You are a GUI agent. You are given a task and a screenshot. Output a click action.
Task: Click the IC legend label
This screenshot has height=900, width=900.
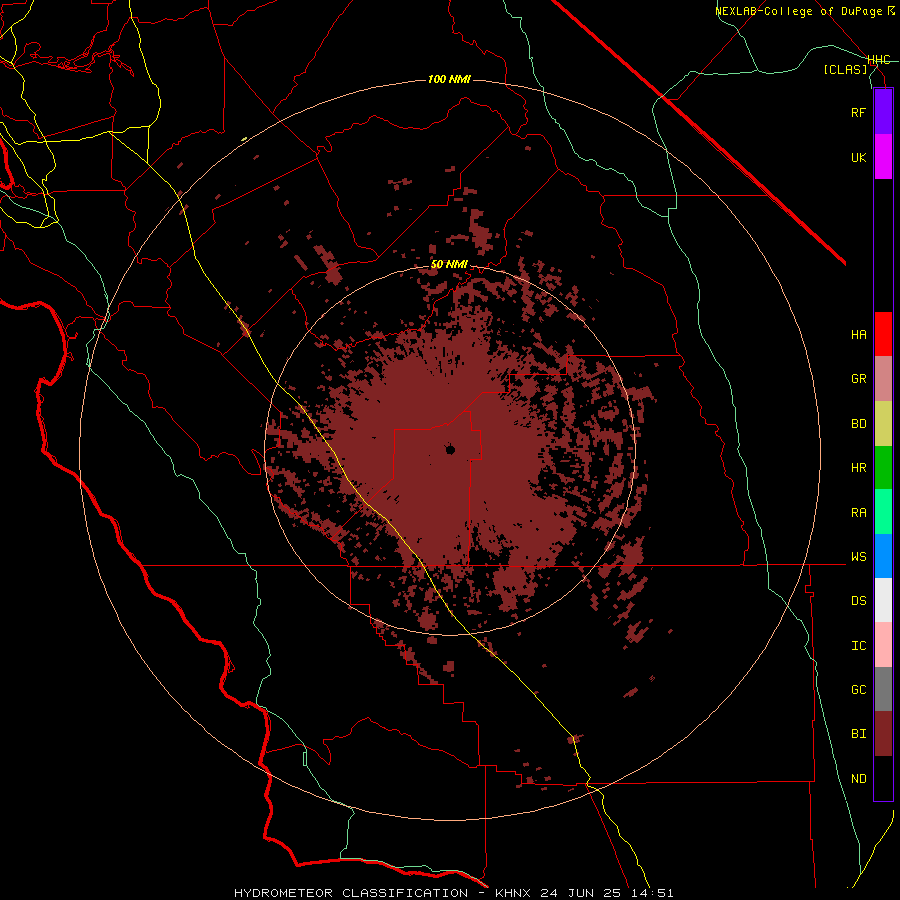858,646
